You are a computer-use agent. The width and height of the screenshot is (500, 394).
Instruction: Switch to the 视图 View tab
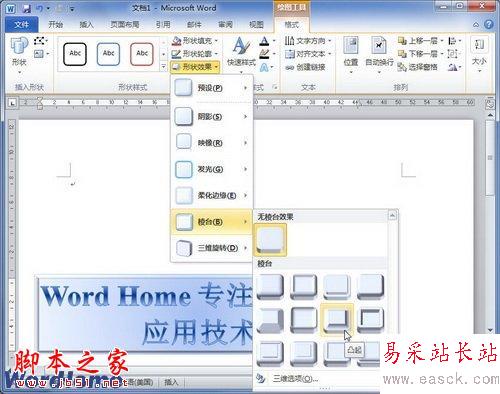(x=256, y=24)
